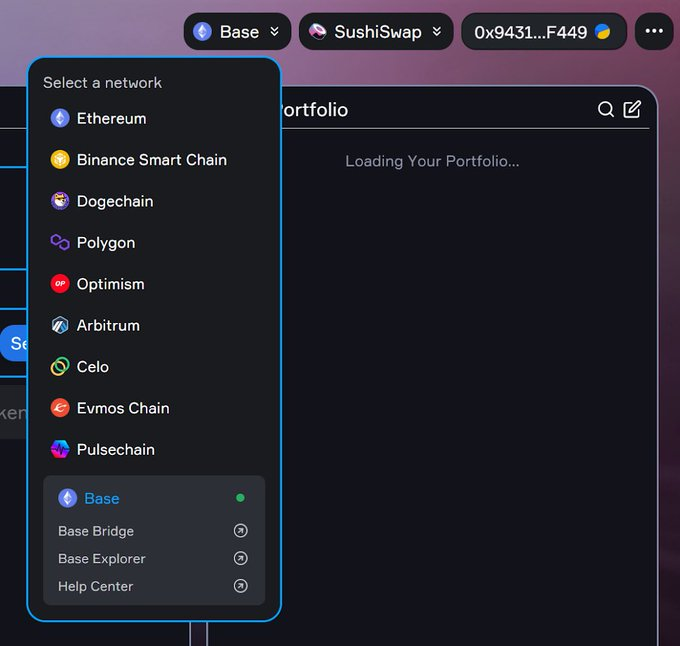This screenshot has height=646, width=680.
Task: Click the Portfolio panel title
Action: click(x=315, y=110)
